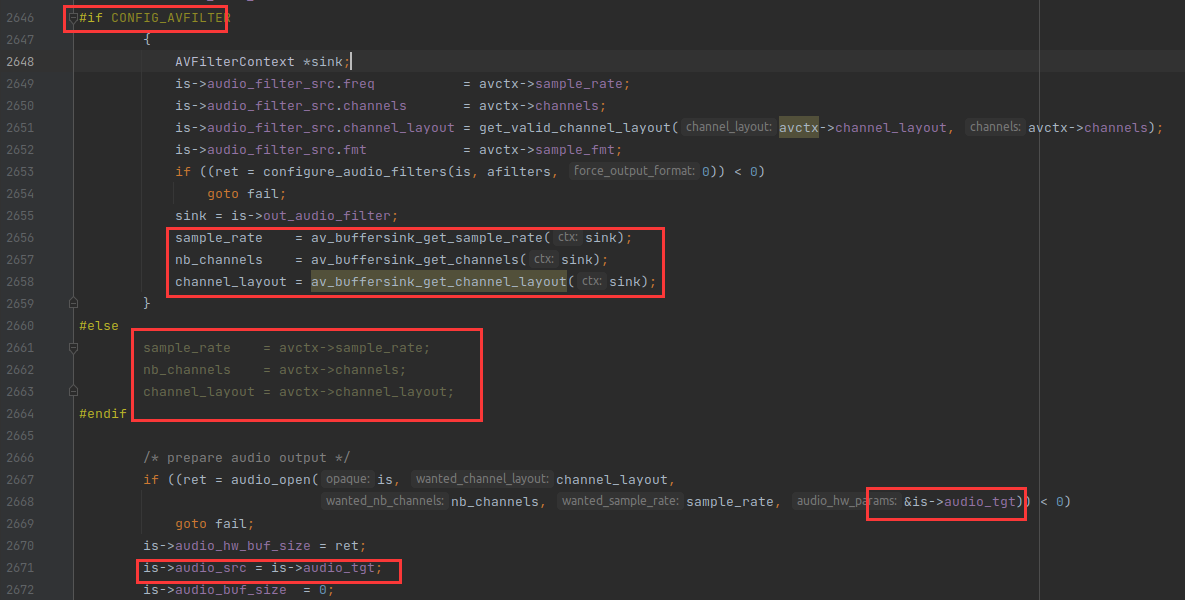Click the force_output_format: parameter hint
Screen dimensions: 1185x600
634,172
